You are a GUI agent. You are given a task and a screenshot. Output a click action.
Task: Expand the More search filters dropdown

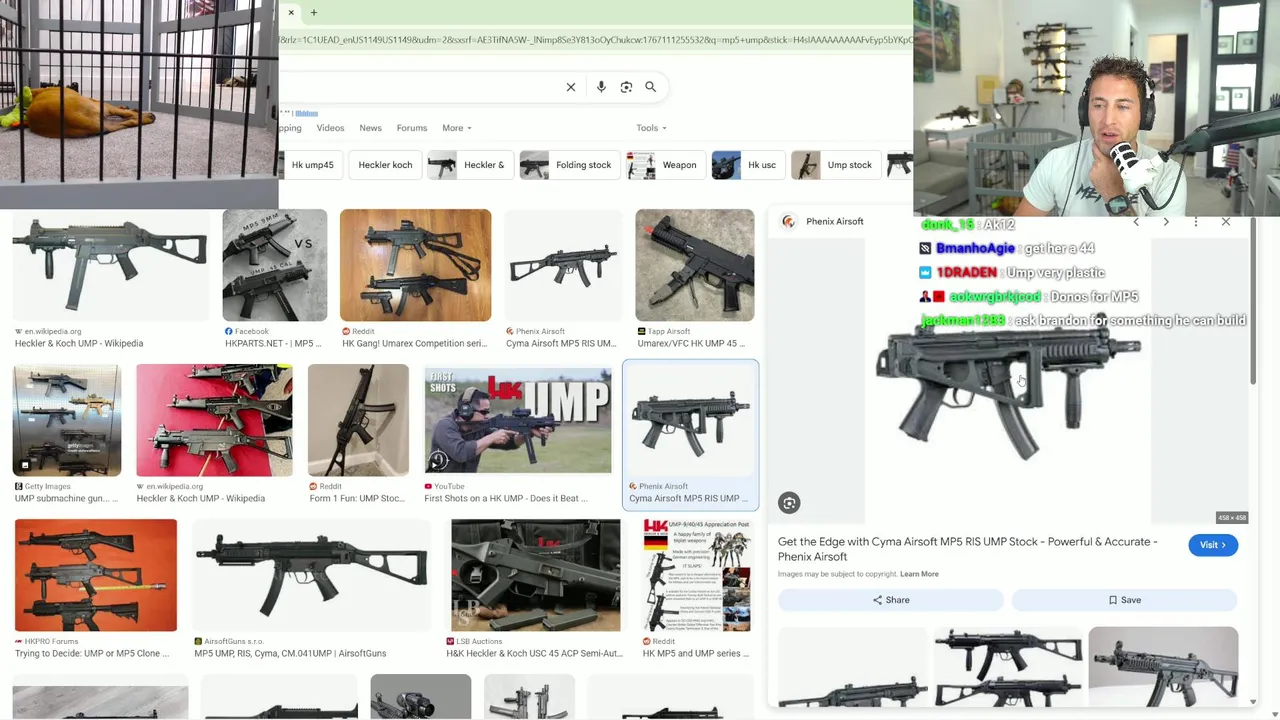pos(457,128)
